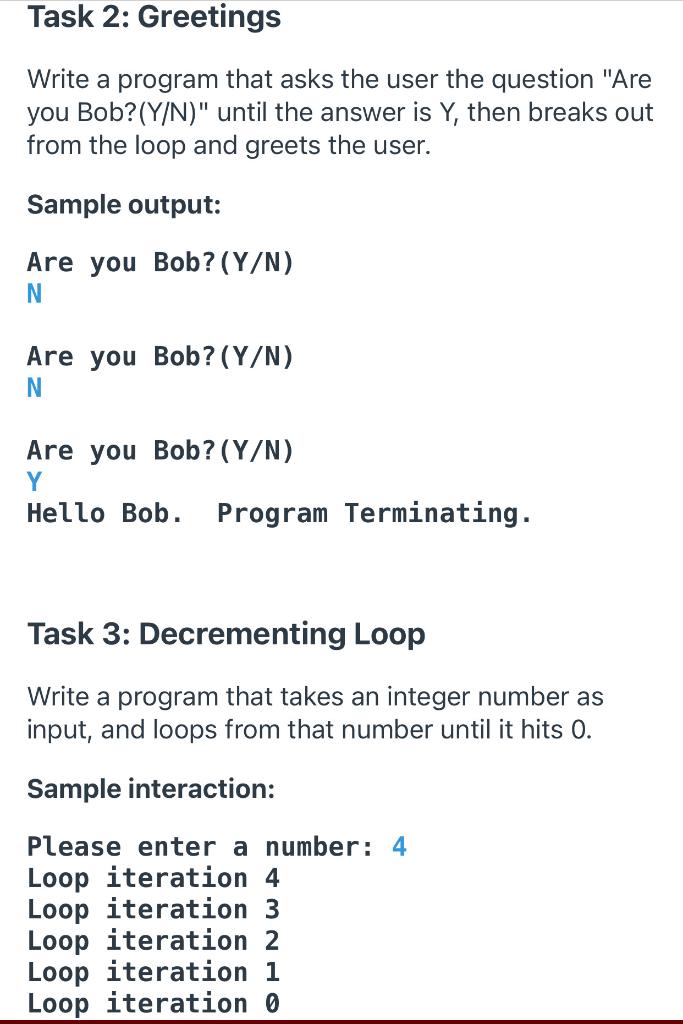Click the 'Please enter a number:' prompt

(200, 847)
